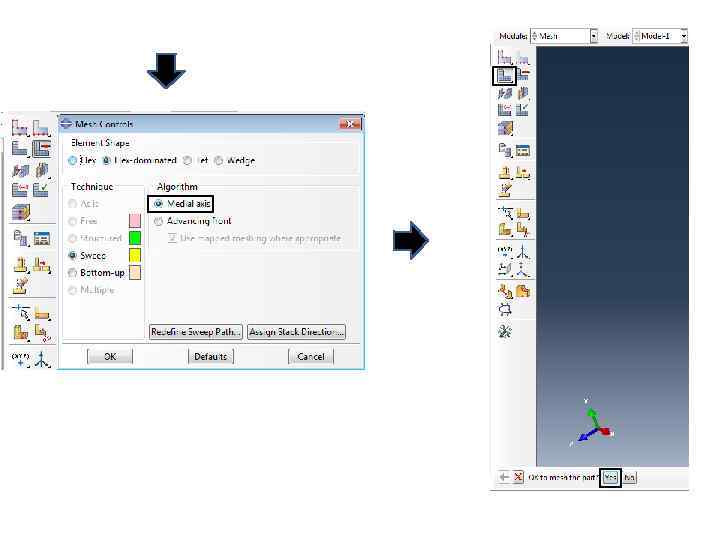Click back arrow in the prompt area
The image size is (720, 540).
tap(504, 477)
